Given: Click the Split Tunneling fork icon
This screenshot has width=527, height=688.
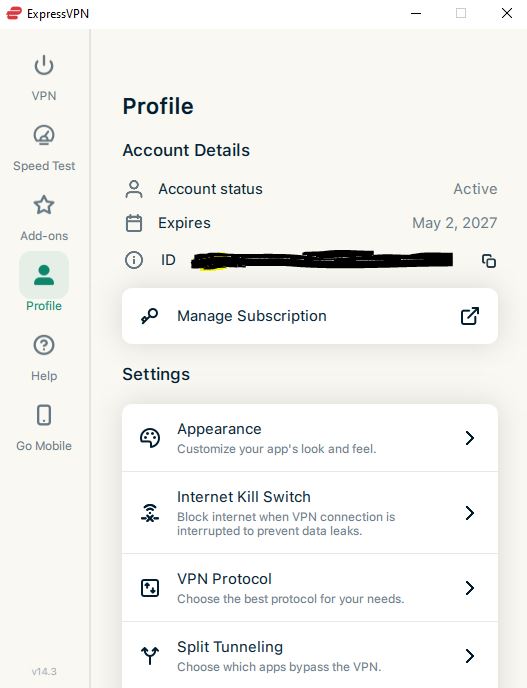Looking at the screenshot, I should [x=150, y=656].
